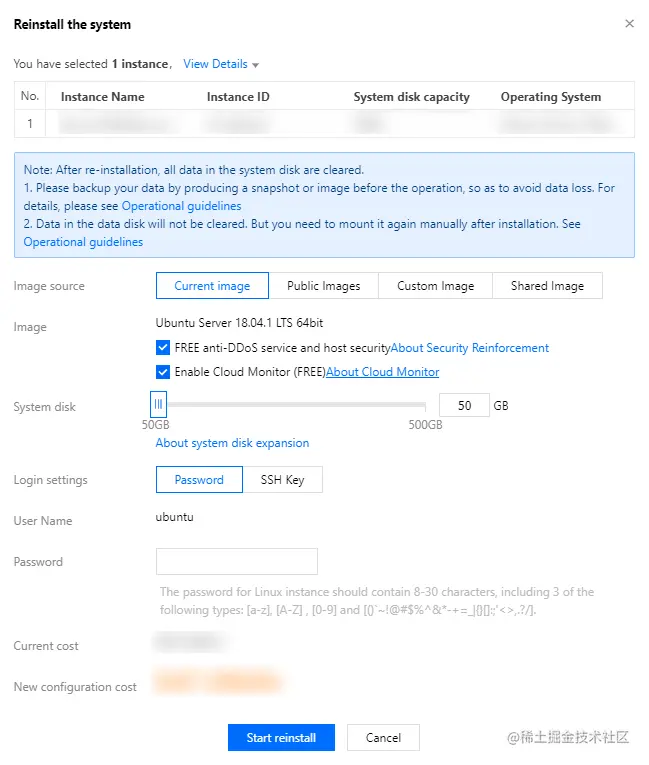Close the Reinstall the system dialog

pyautogui.click(x=629, y=23)
